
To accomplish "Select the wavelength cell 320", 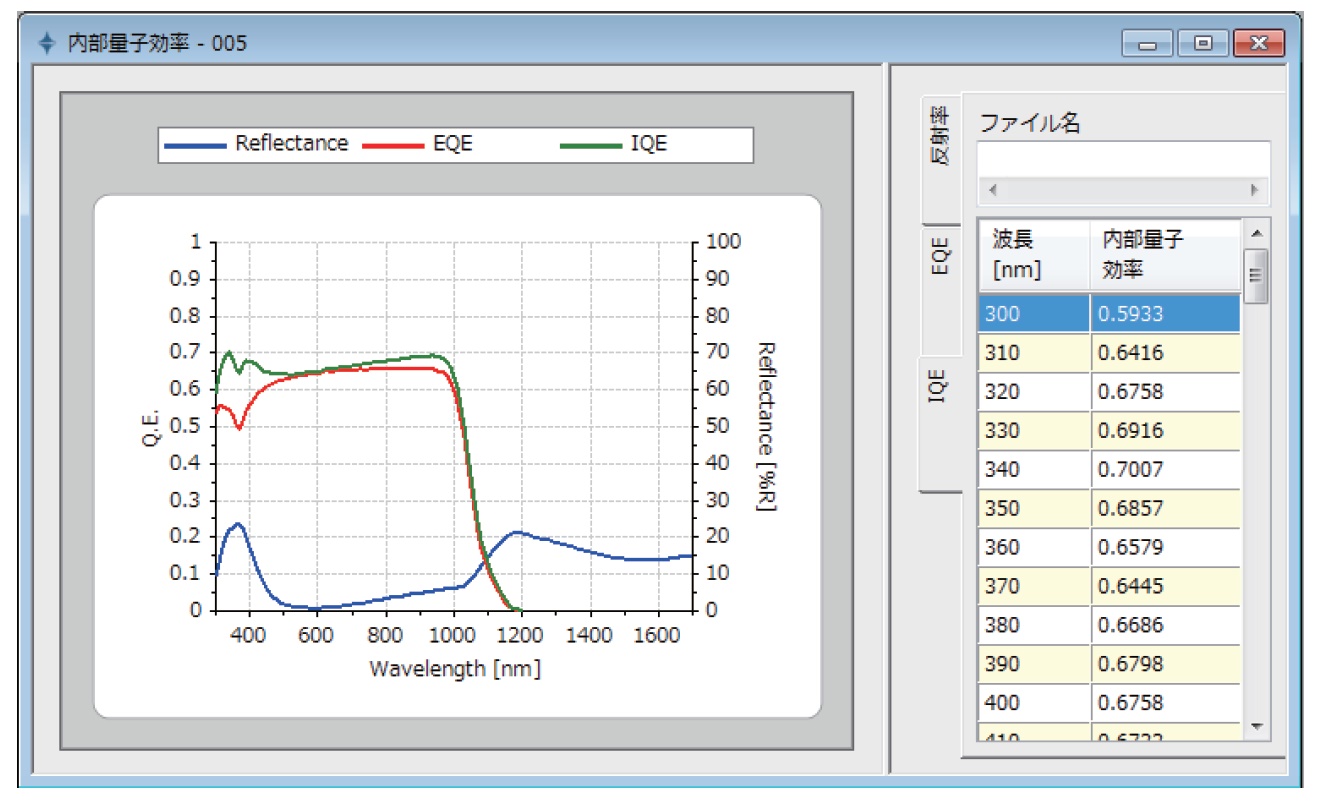I will 1034,391.
